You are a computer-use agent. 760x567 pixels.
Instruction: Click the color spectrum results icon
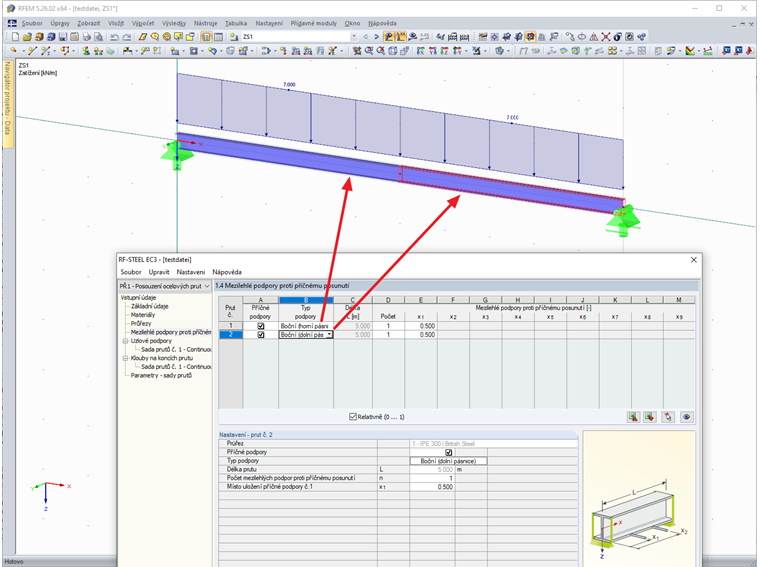690,51
